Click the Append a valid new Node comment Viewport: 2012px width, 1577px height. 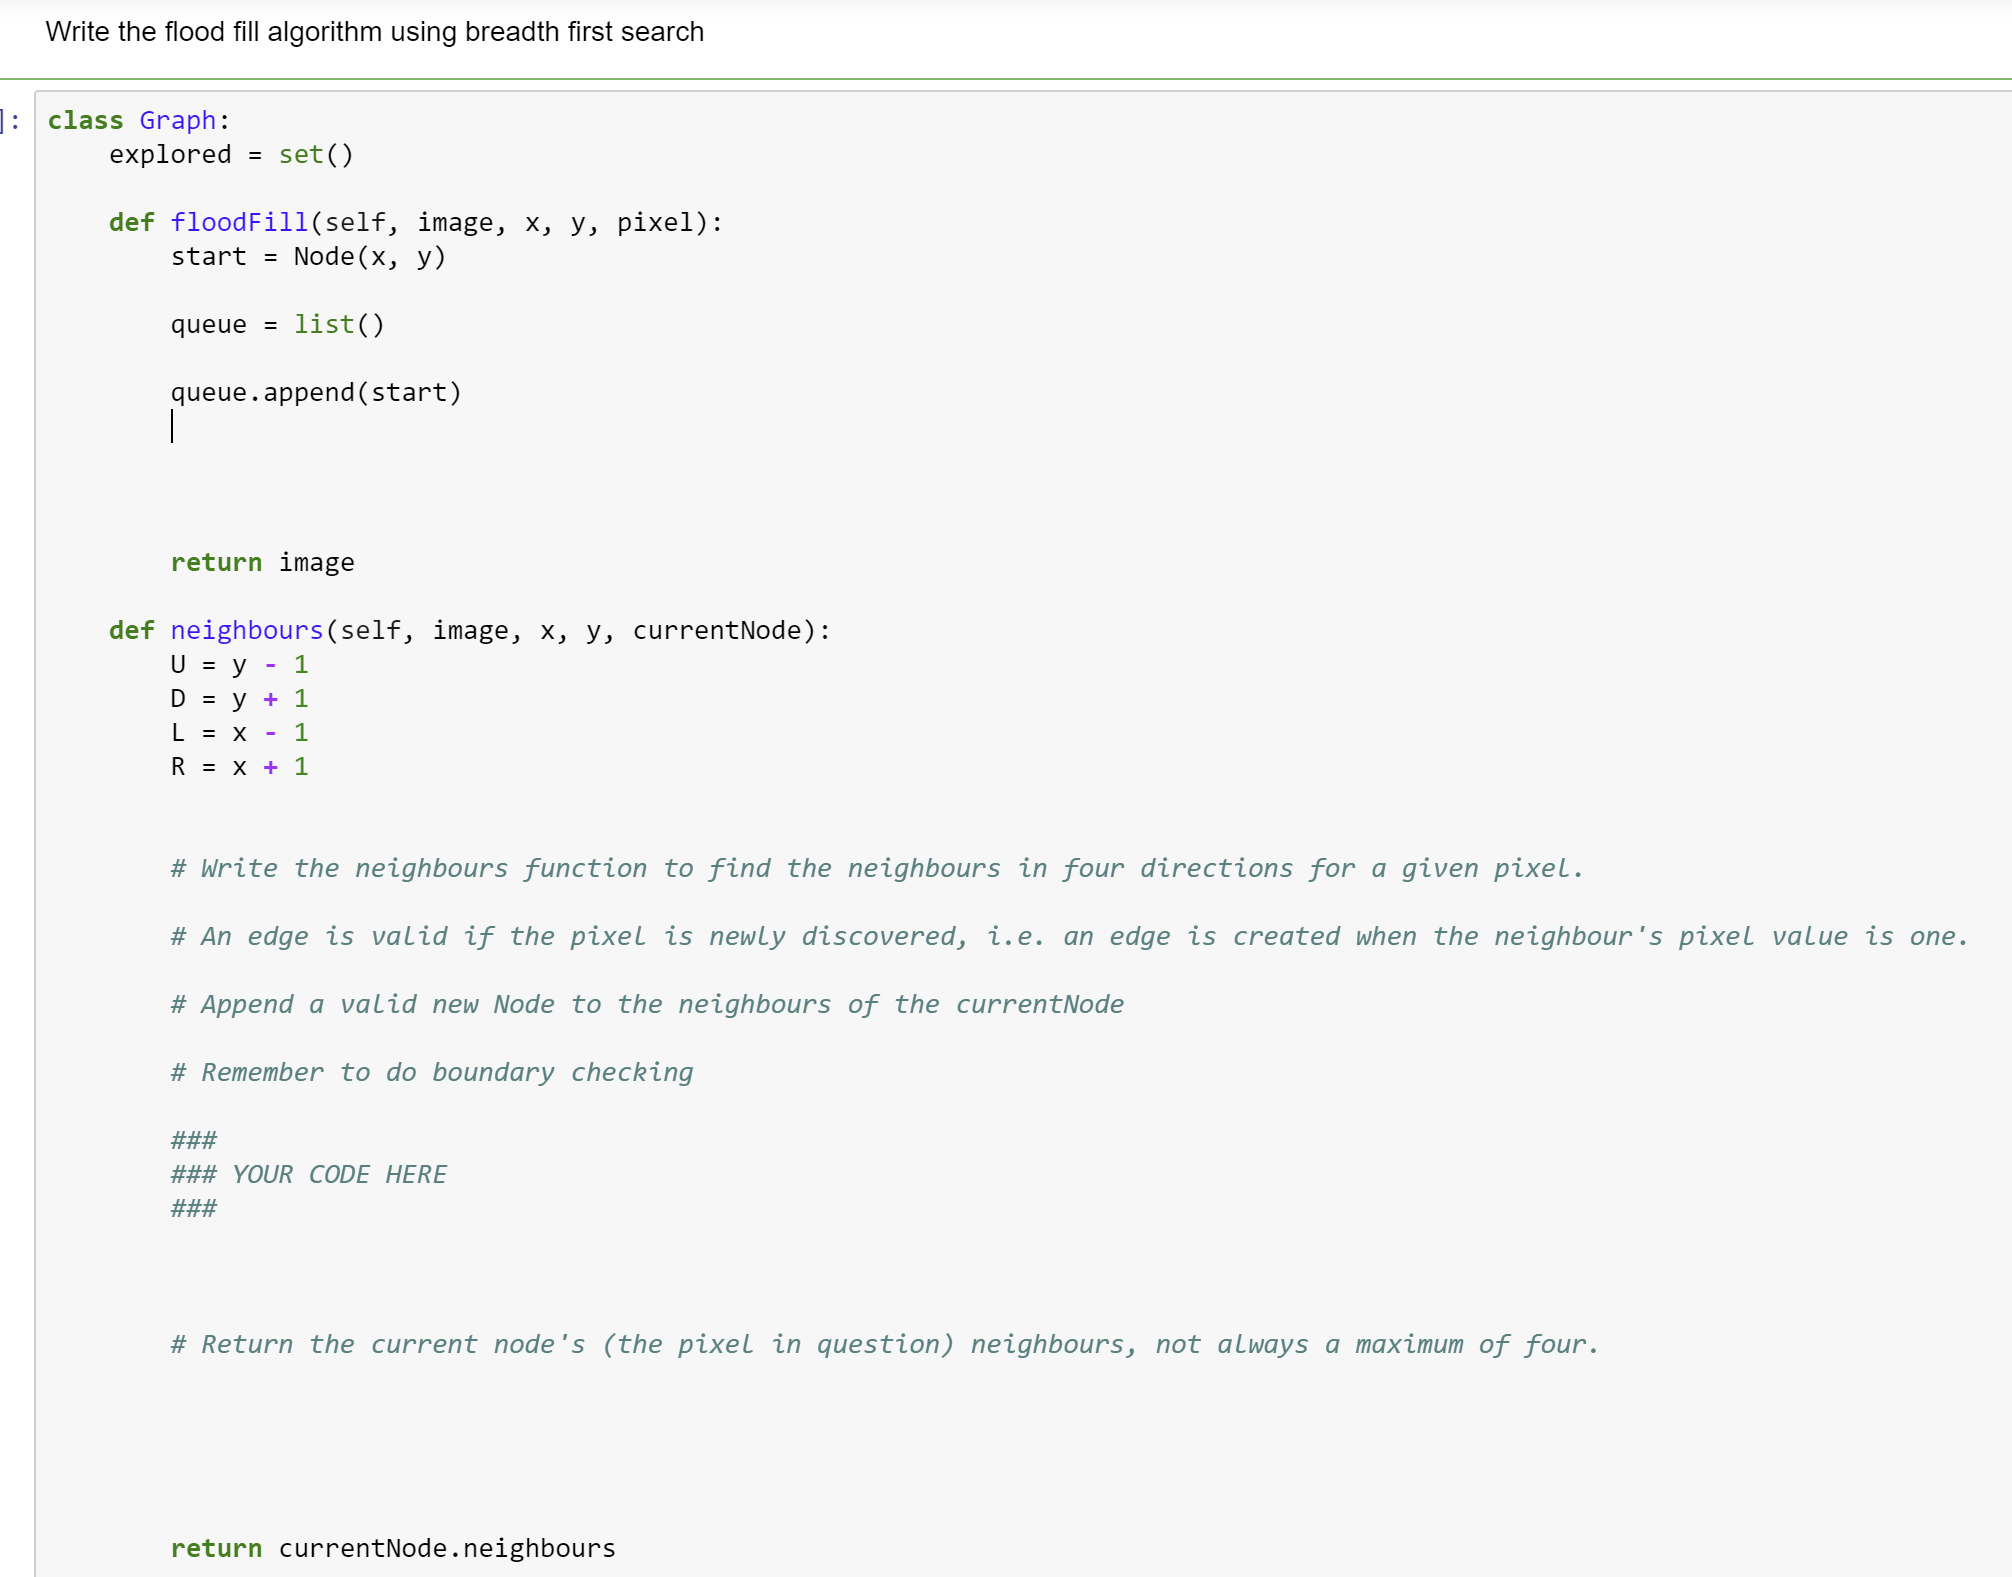[646, 1003]
